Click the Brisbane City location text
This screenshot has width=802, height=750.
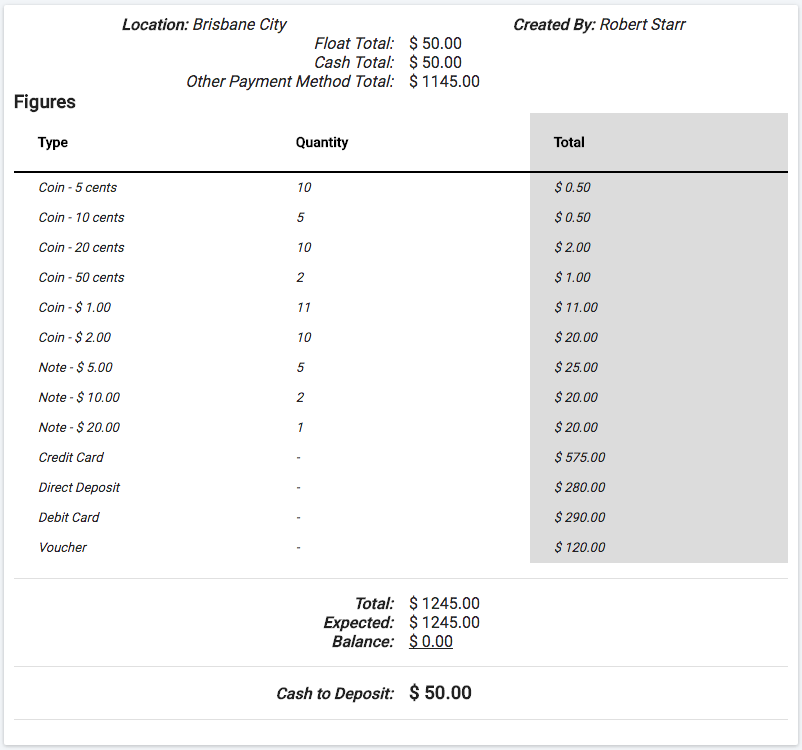coord(239,25)
